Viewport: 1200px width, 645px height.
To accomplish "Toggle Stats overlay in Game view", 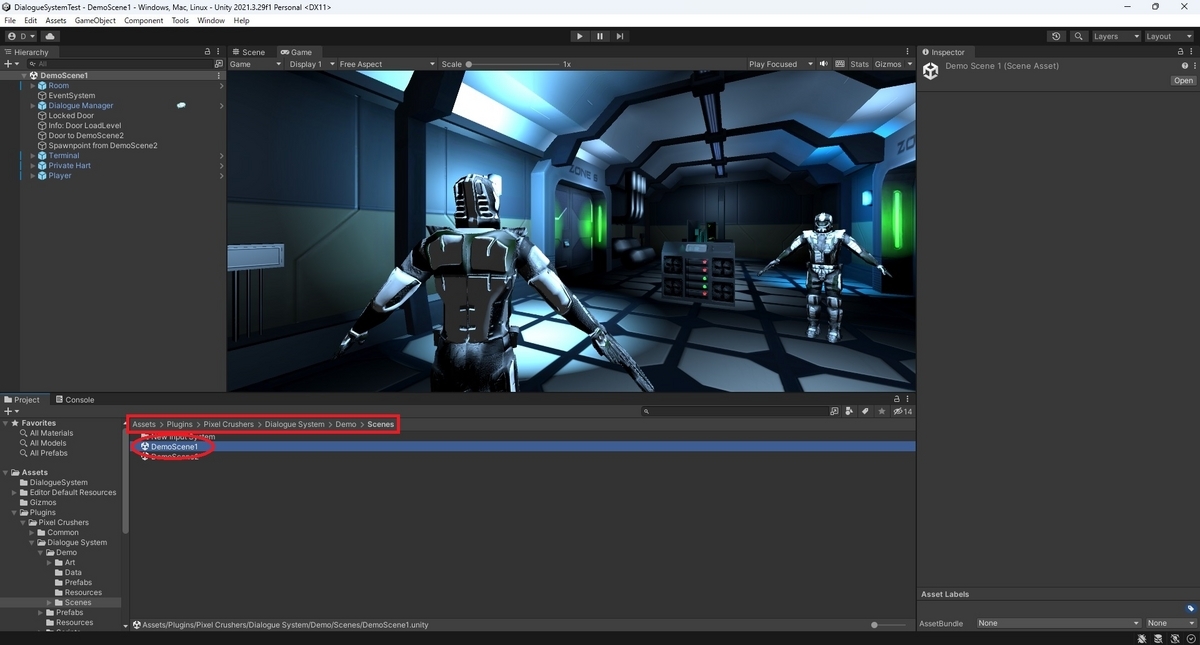I will 860,64.
